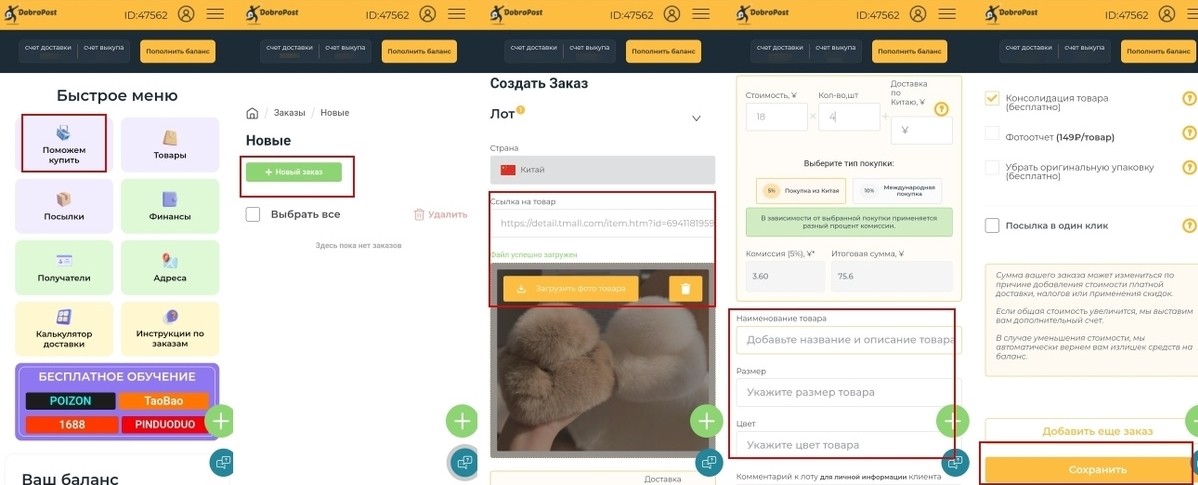Tick the Выбрать все checkbox
The height and width of the screenshot is (485, 1198).
coord(253,215)
